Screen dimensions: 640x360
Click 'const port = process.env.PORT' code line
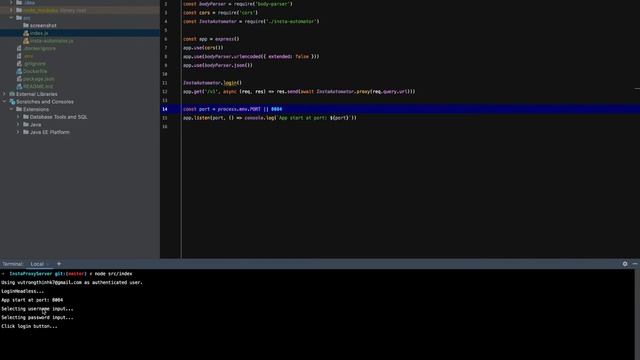(x=233, y=109)
